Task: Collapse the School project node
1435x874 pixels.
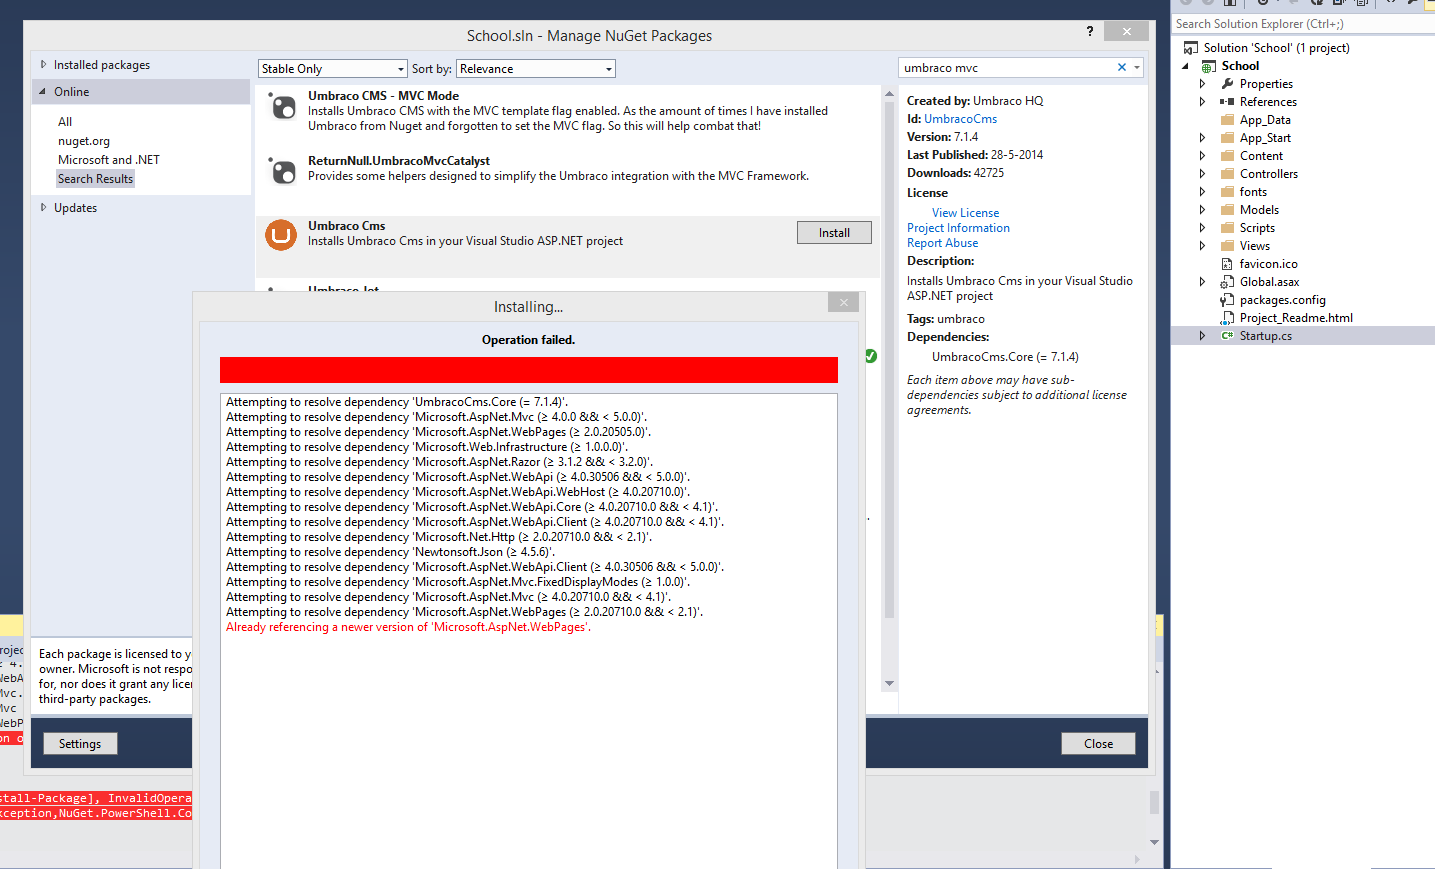Action: tap(1186, 66)
